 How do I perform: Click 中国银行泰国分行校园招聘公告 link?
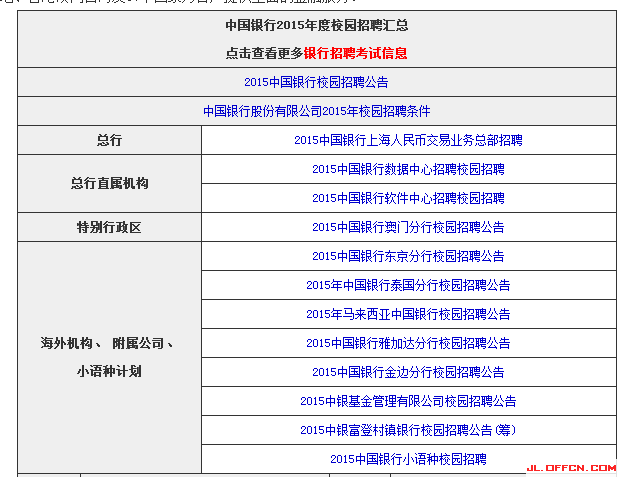[408, 285]
